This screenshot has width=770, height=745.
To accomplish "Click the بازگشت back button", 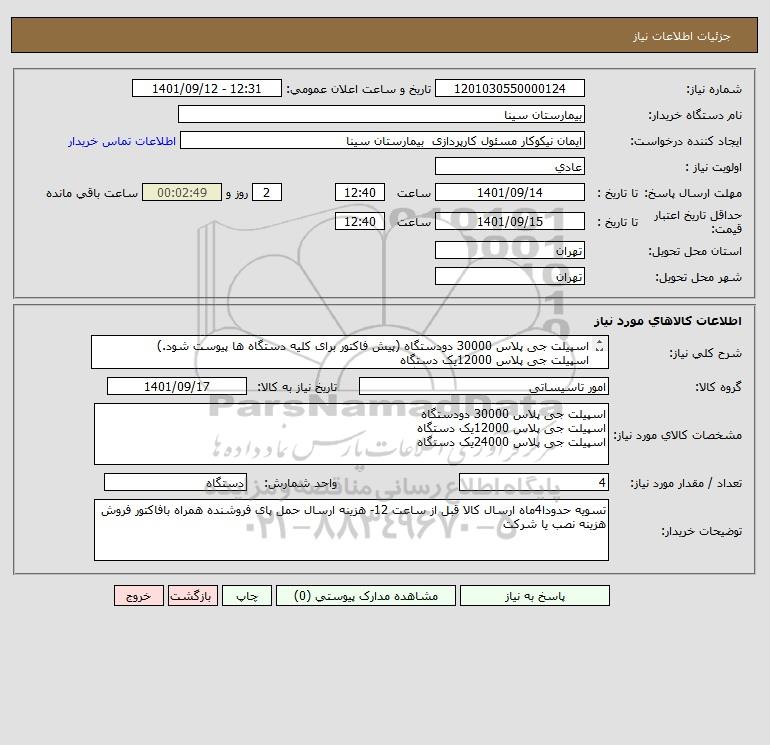I will tap(192, 596).
